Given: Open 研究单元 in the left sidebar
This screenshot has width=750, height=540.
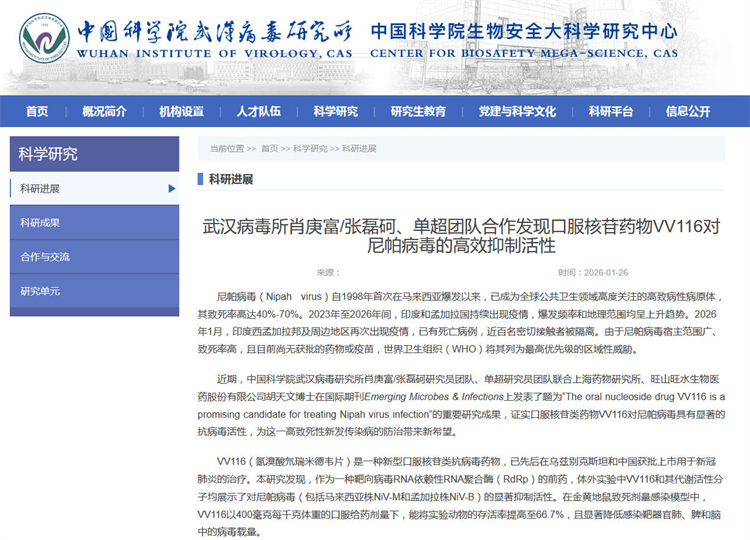Looking at the screenshot, I should point(40,291).
